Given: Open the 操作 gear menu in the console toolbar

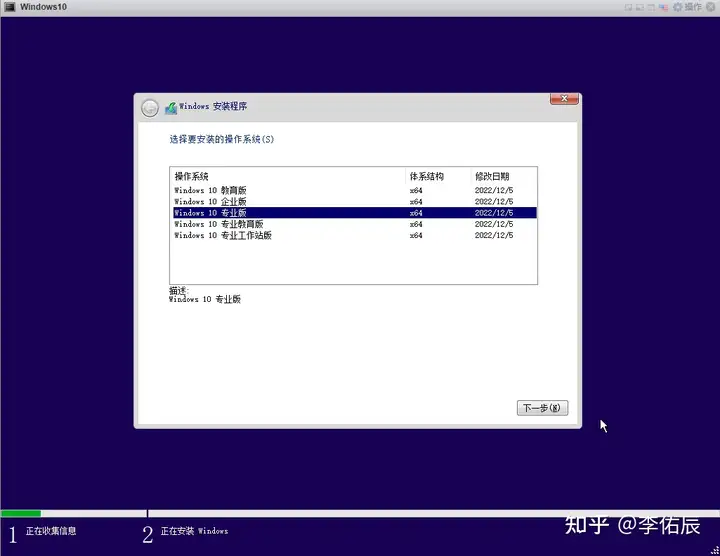Looking at the screenshot, I should pyautogui.click(x=687, y=7).
